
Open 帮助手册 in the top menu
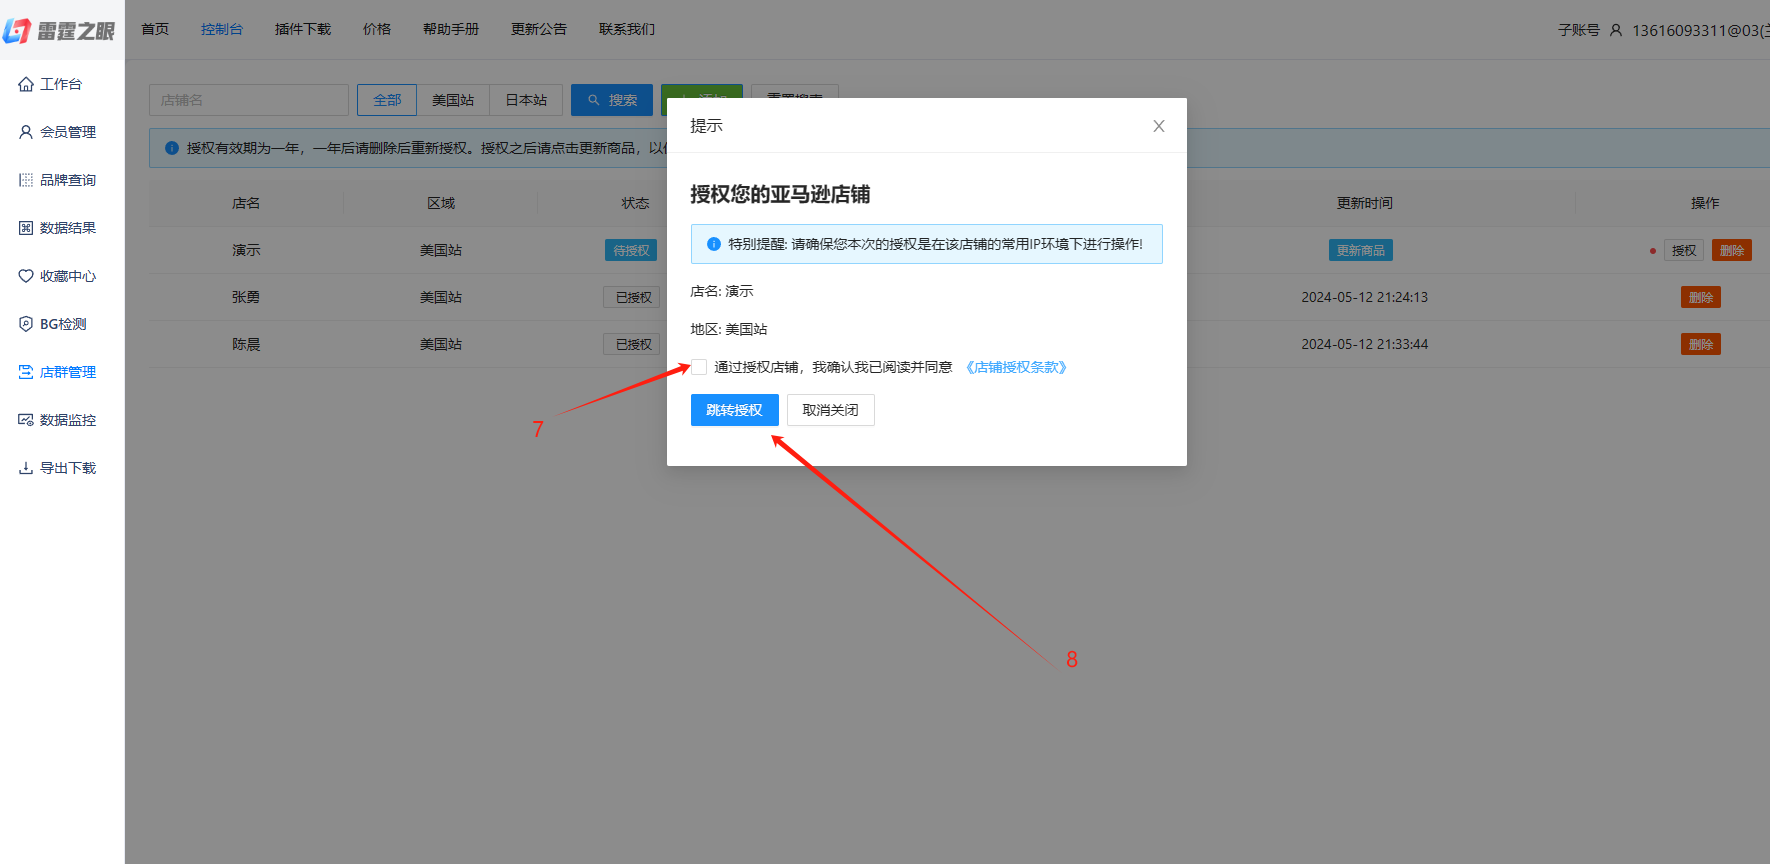(x=450, y=29)
